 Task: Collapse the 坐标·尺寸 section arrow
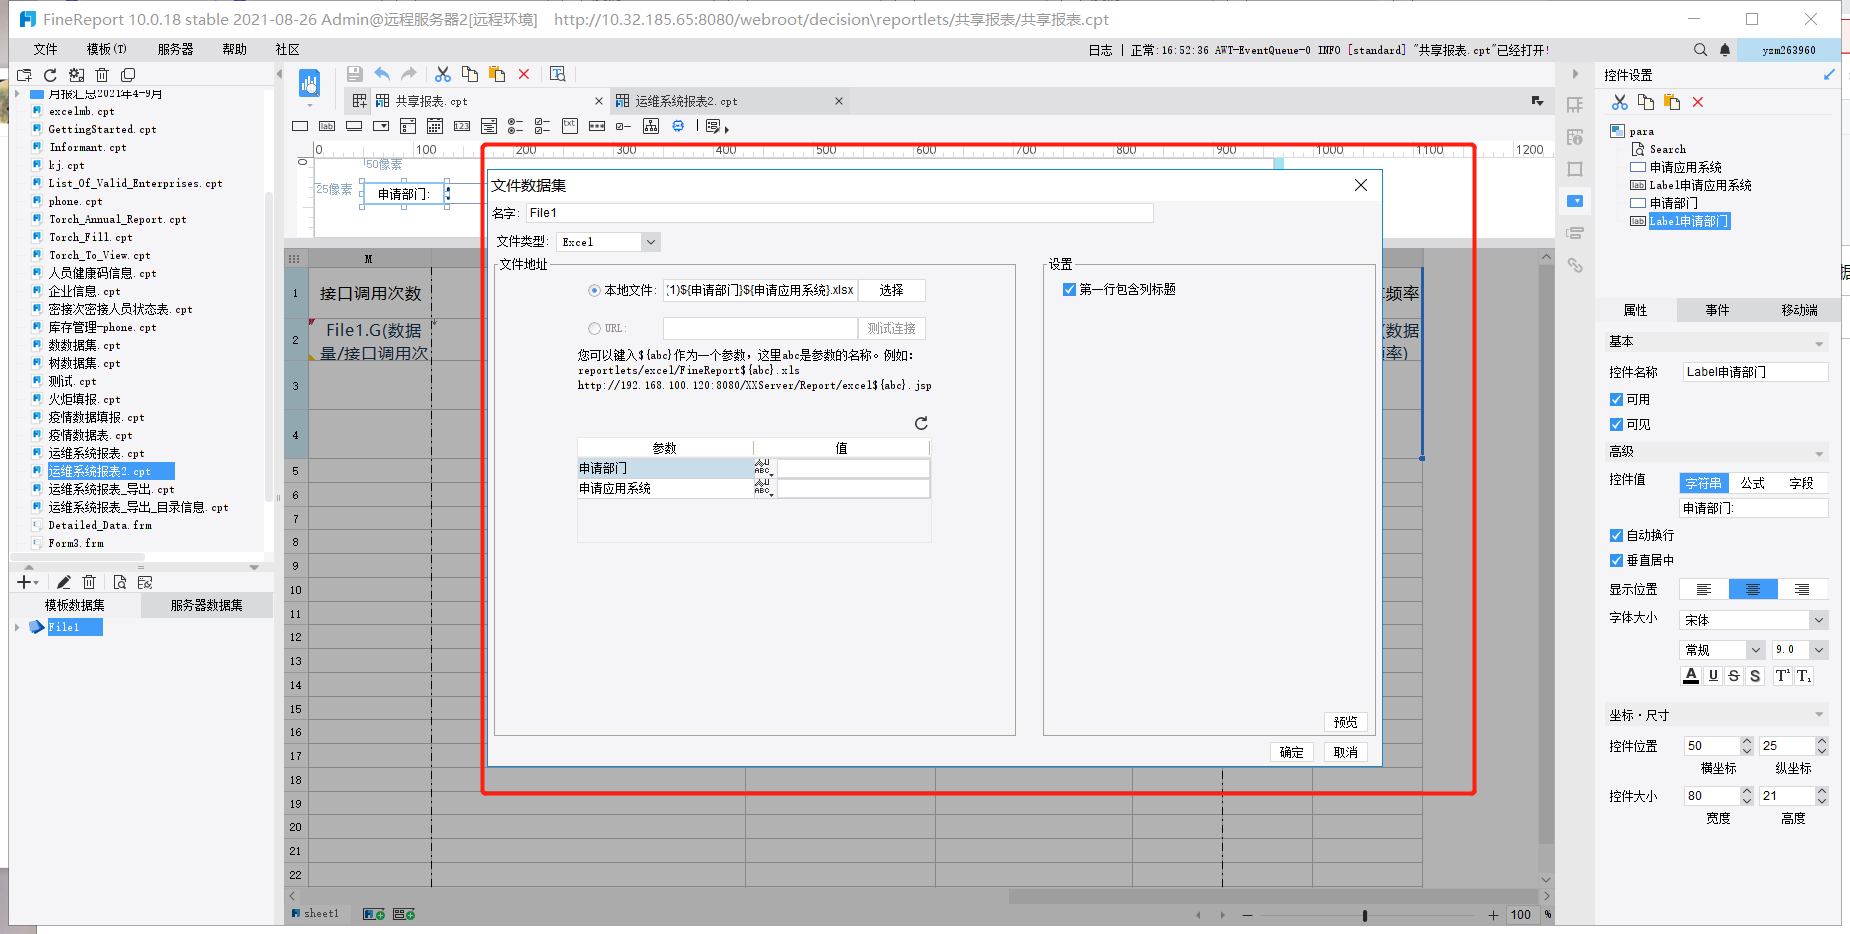[x=1819, y=714]
